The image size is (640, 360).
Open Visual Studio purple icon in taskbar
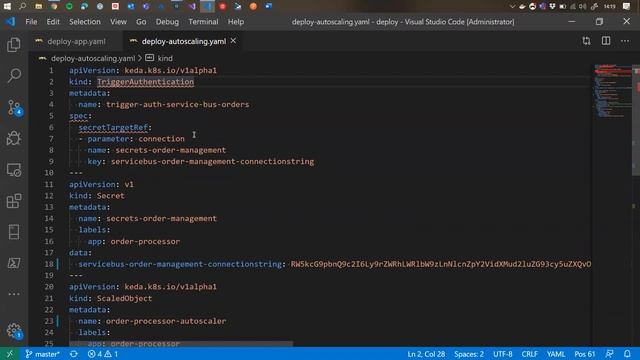[192, 6]
